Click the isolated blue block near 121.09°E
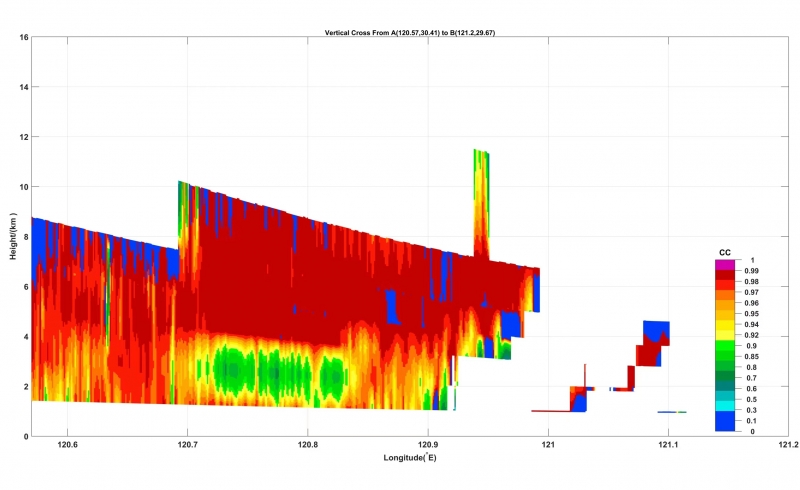Image resolution: width=800 pixels, height=490 pixels. click(x=657, y=330)
